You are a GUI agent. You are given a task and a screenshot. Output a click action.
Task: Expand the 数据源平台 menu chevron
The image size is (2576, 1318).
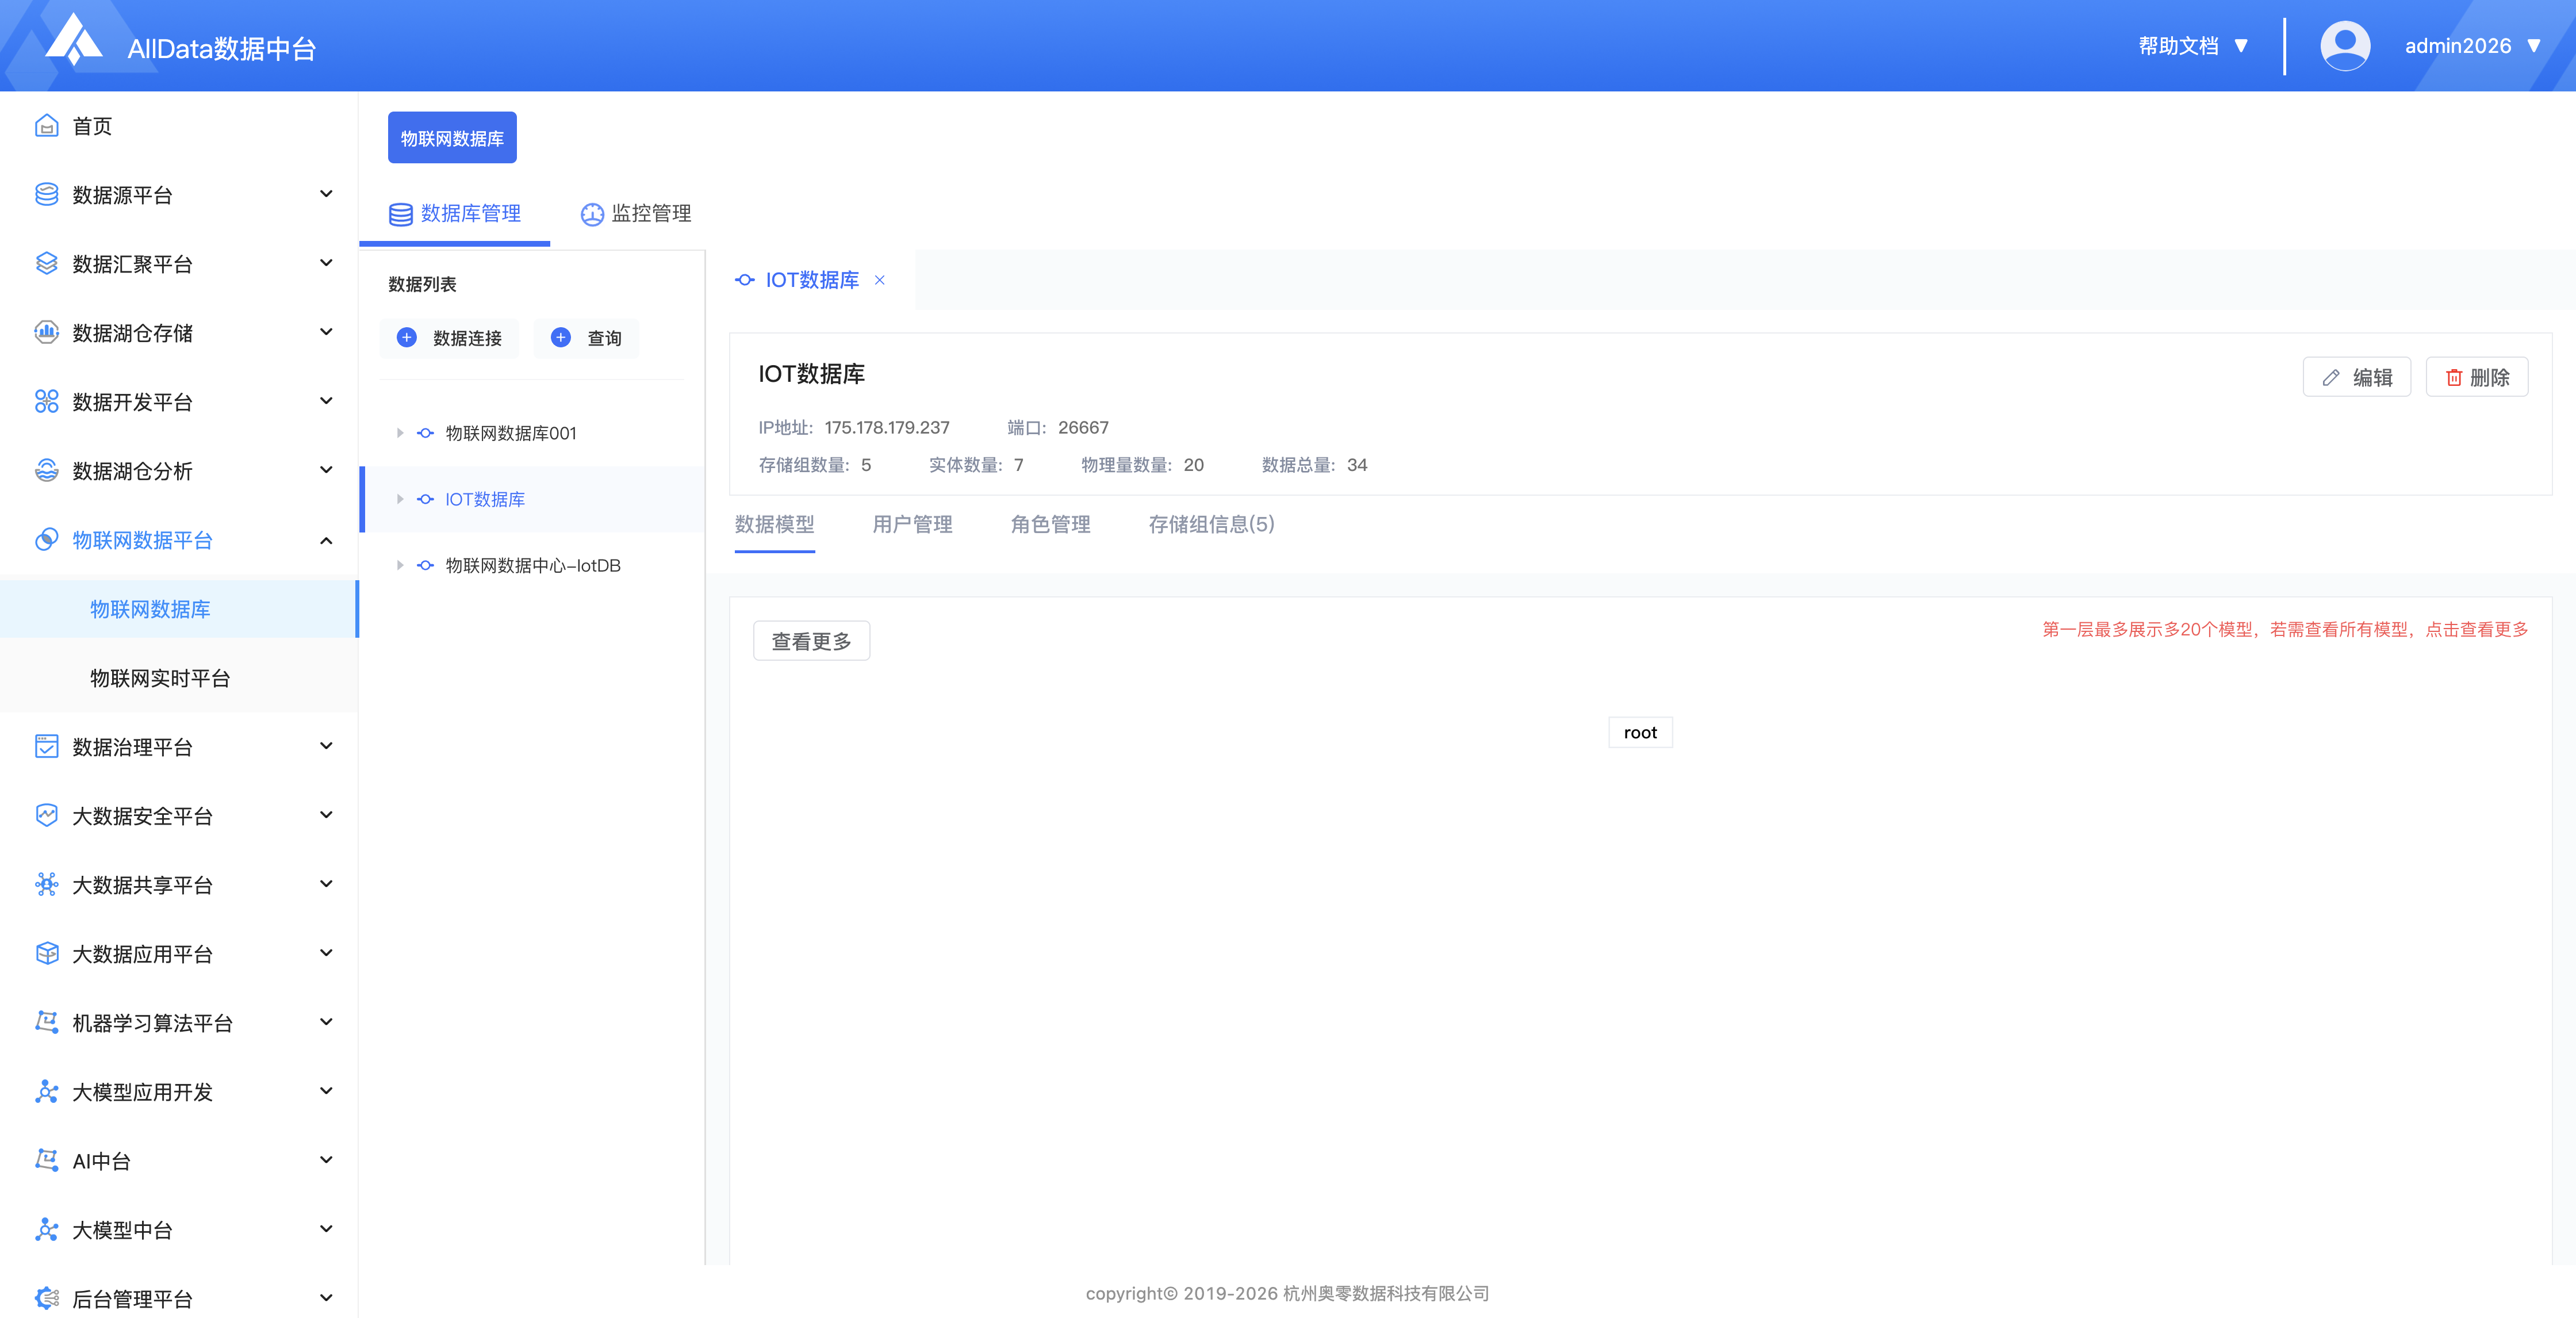tap(326, 193)
